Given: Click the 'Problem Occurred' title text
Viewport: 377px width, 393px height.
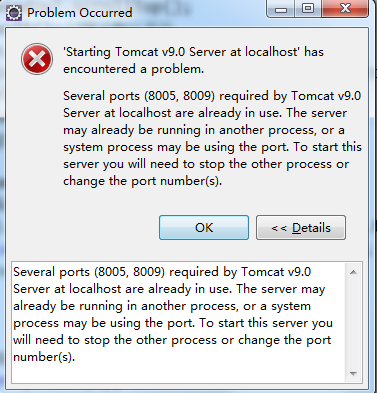Looking at the screenshot, I should click(x=80, y=13).
